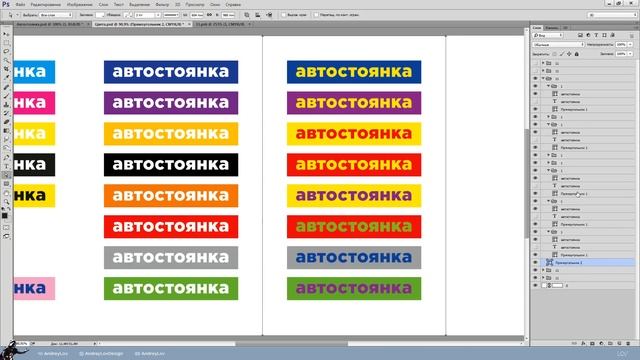
Task: Open path arrangement in options bar
Action: coord(269,15)
